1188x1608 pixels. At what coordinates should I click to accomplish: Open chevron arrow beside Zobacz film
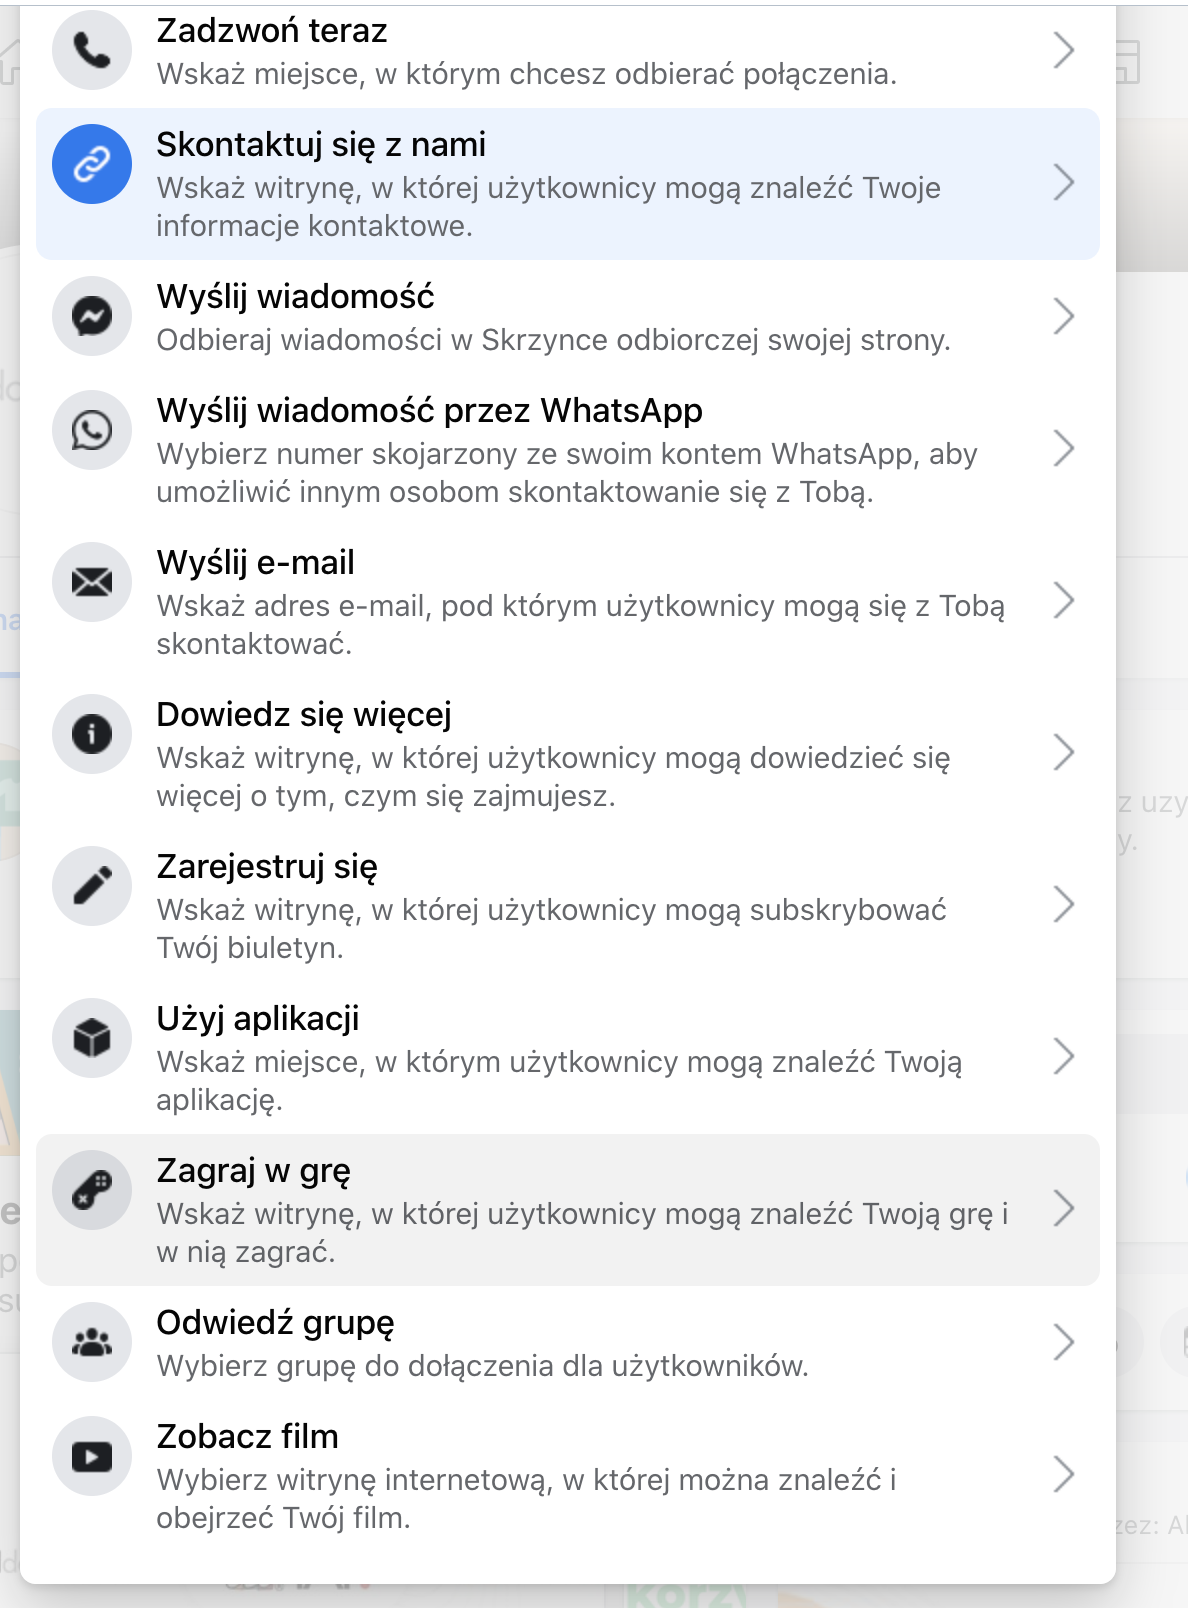coord(1064,1475)
